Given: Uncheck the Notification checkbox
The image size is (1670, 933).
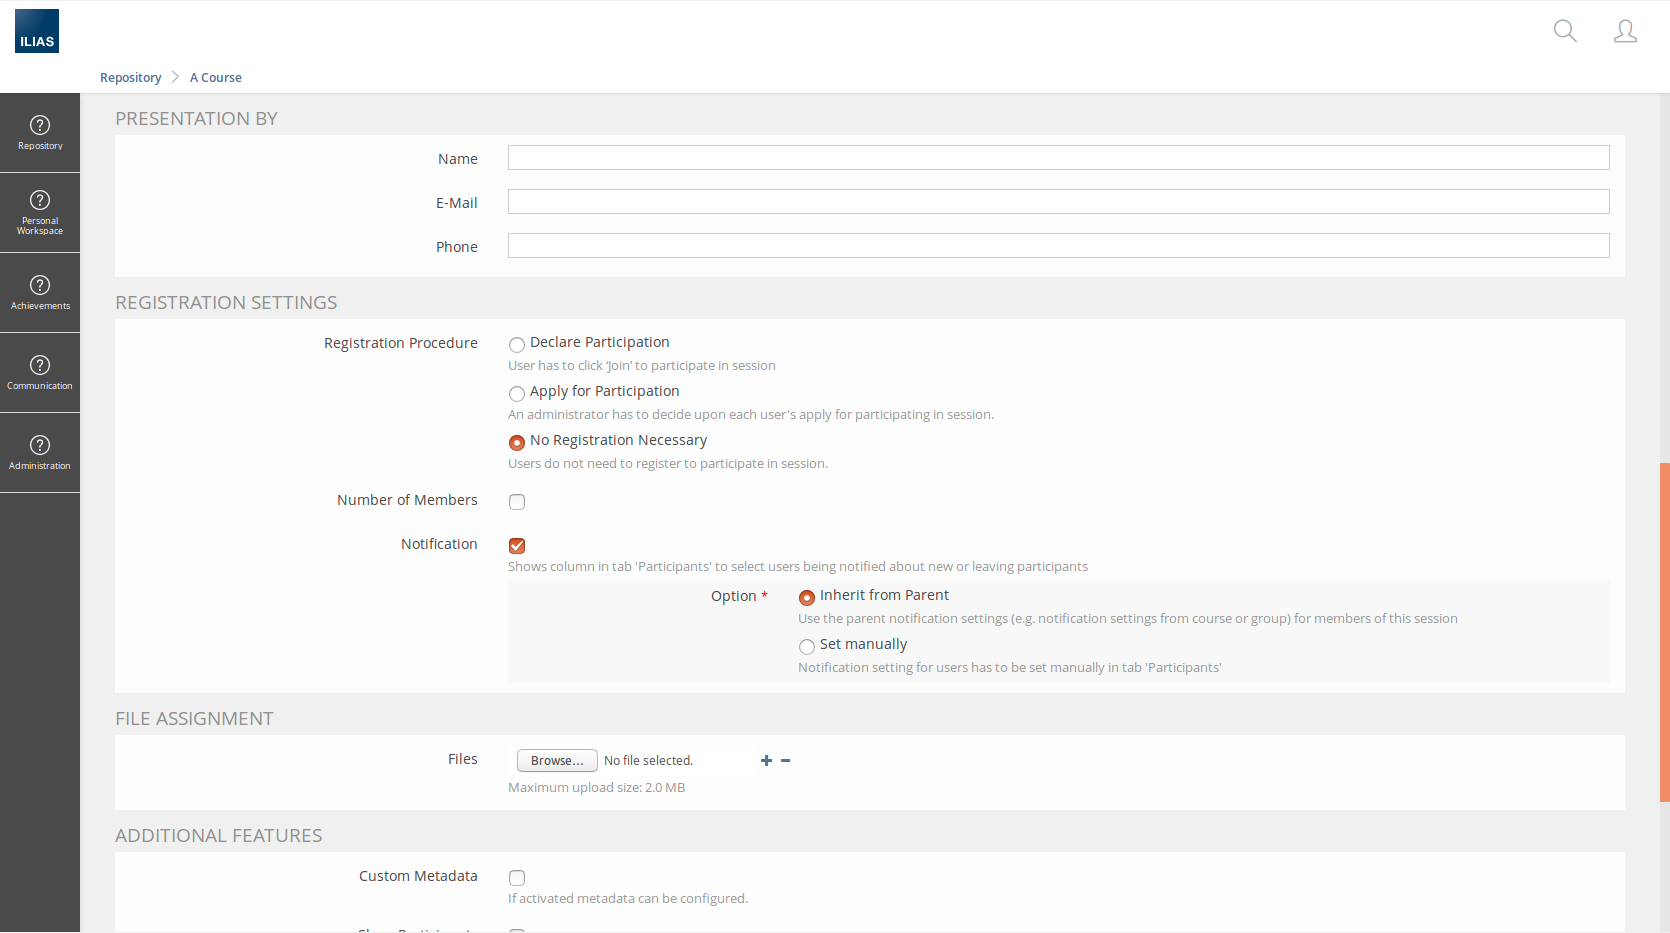Looking at the screenshot, I should point(517,546).
